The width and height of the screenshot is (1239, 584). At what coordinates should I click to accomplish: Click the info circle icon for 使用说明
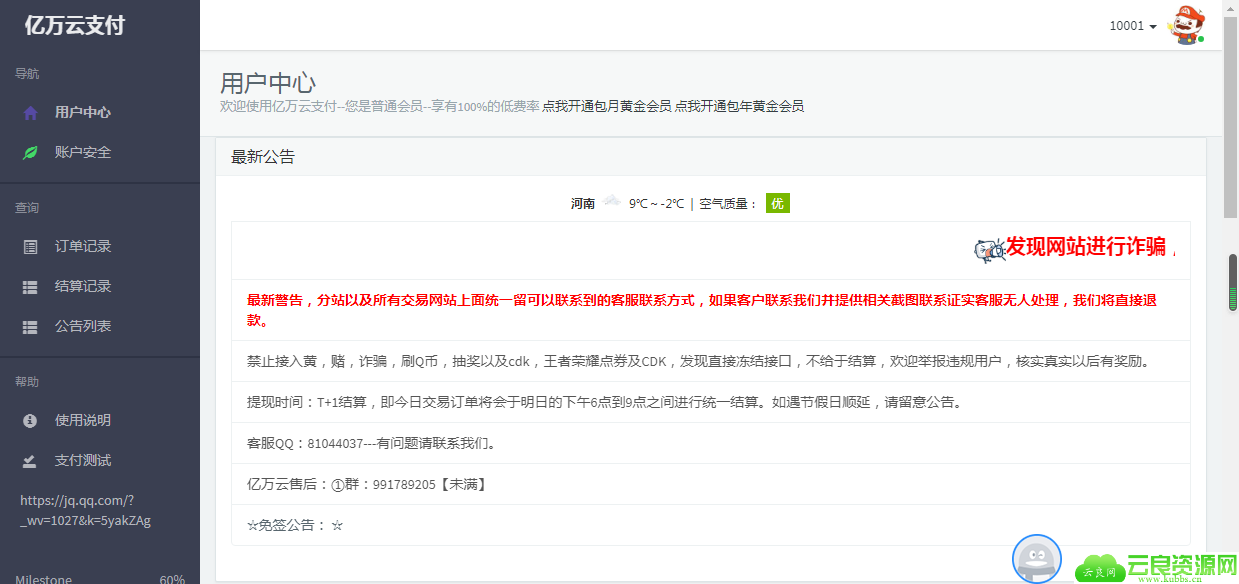click(x=30, y=421)
